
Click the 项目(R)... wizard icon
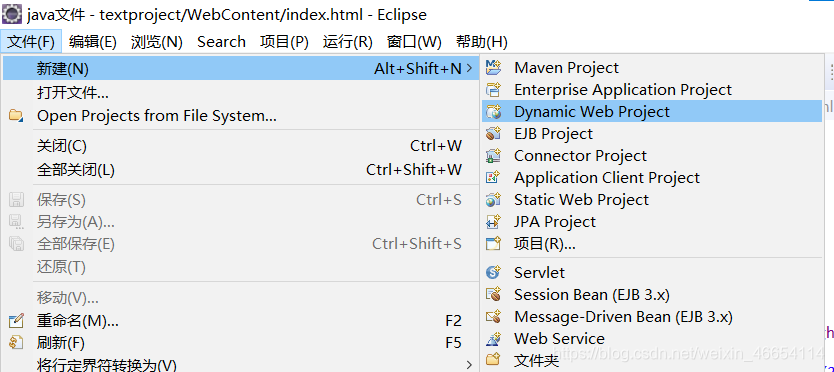tap(494, 244)
